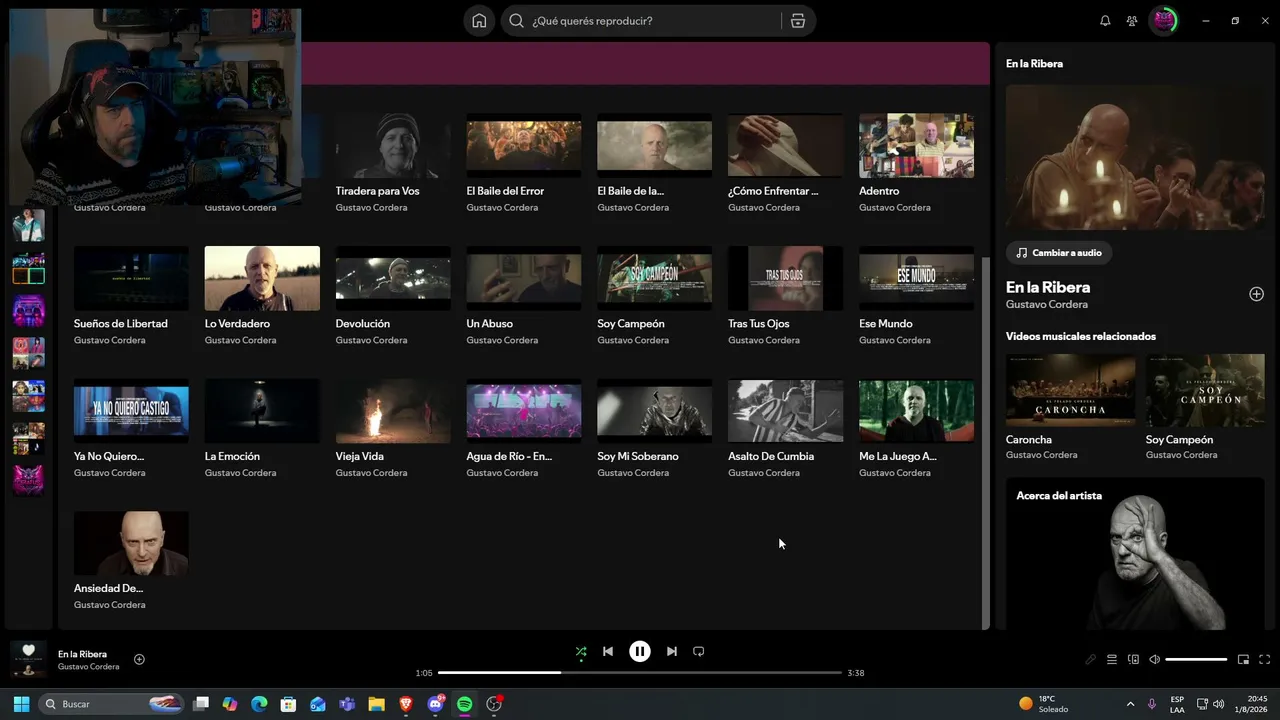Screen dimensions: 1280x720
Task: Open Friend Activity icon
Action: point(1132,21)
